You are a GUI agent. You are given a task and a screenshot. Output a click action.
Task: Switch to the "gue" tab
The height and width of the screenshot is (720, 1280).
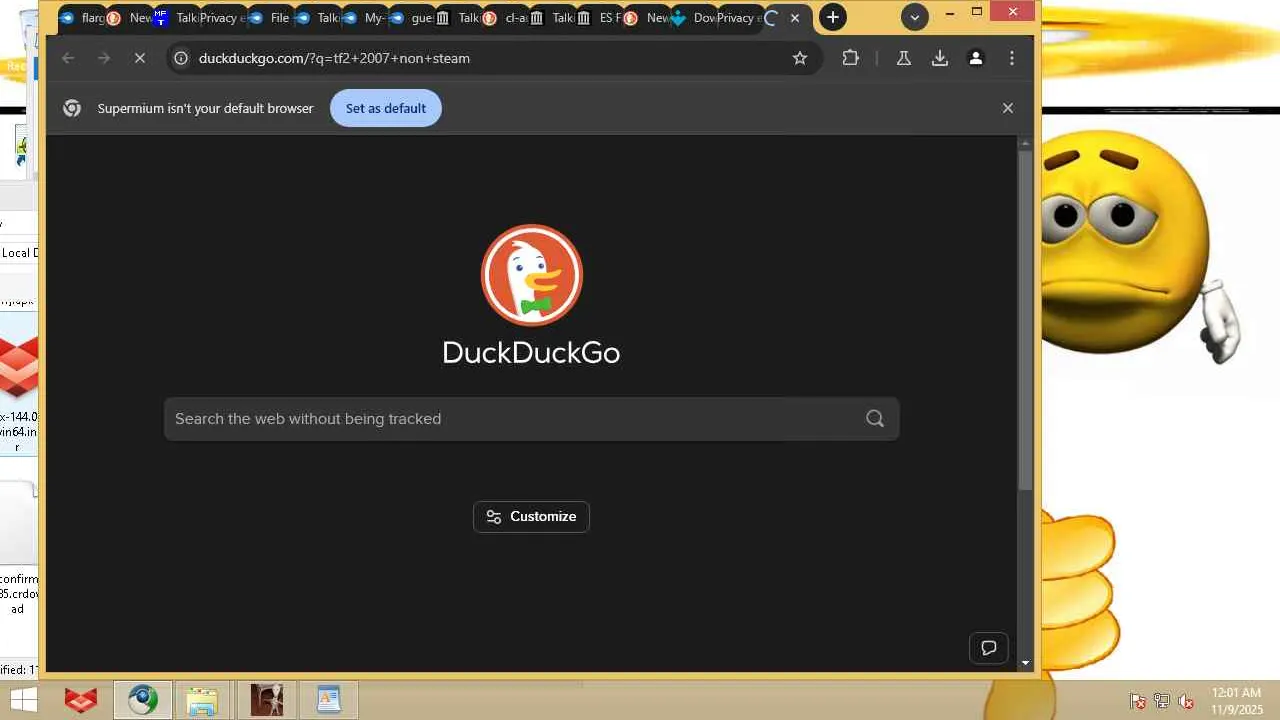coord(412,18)
